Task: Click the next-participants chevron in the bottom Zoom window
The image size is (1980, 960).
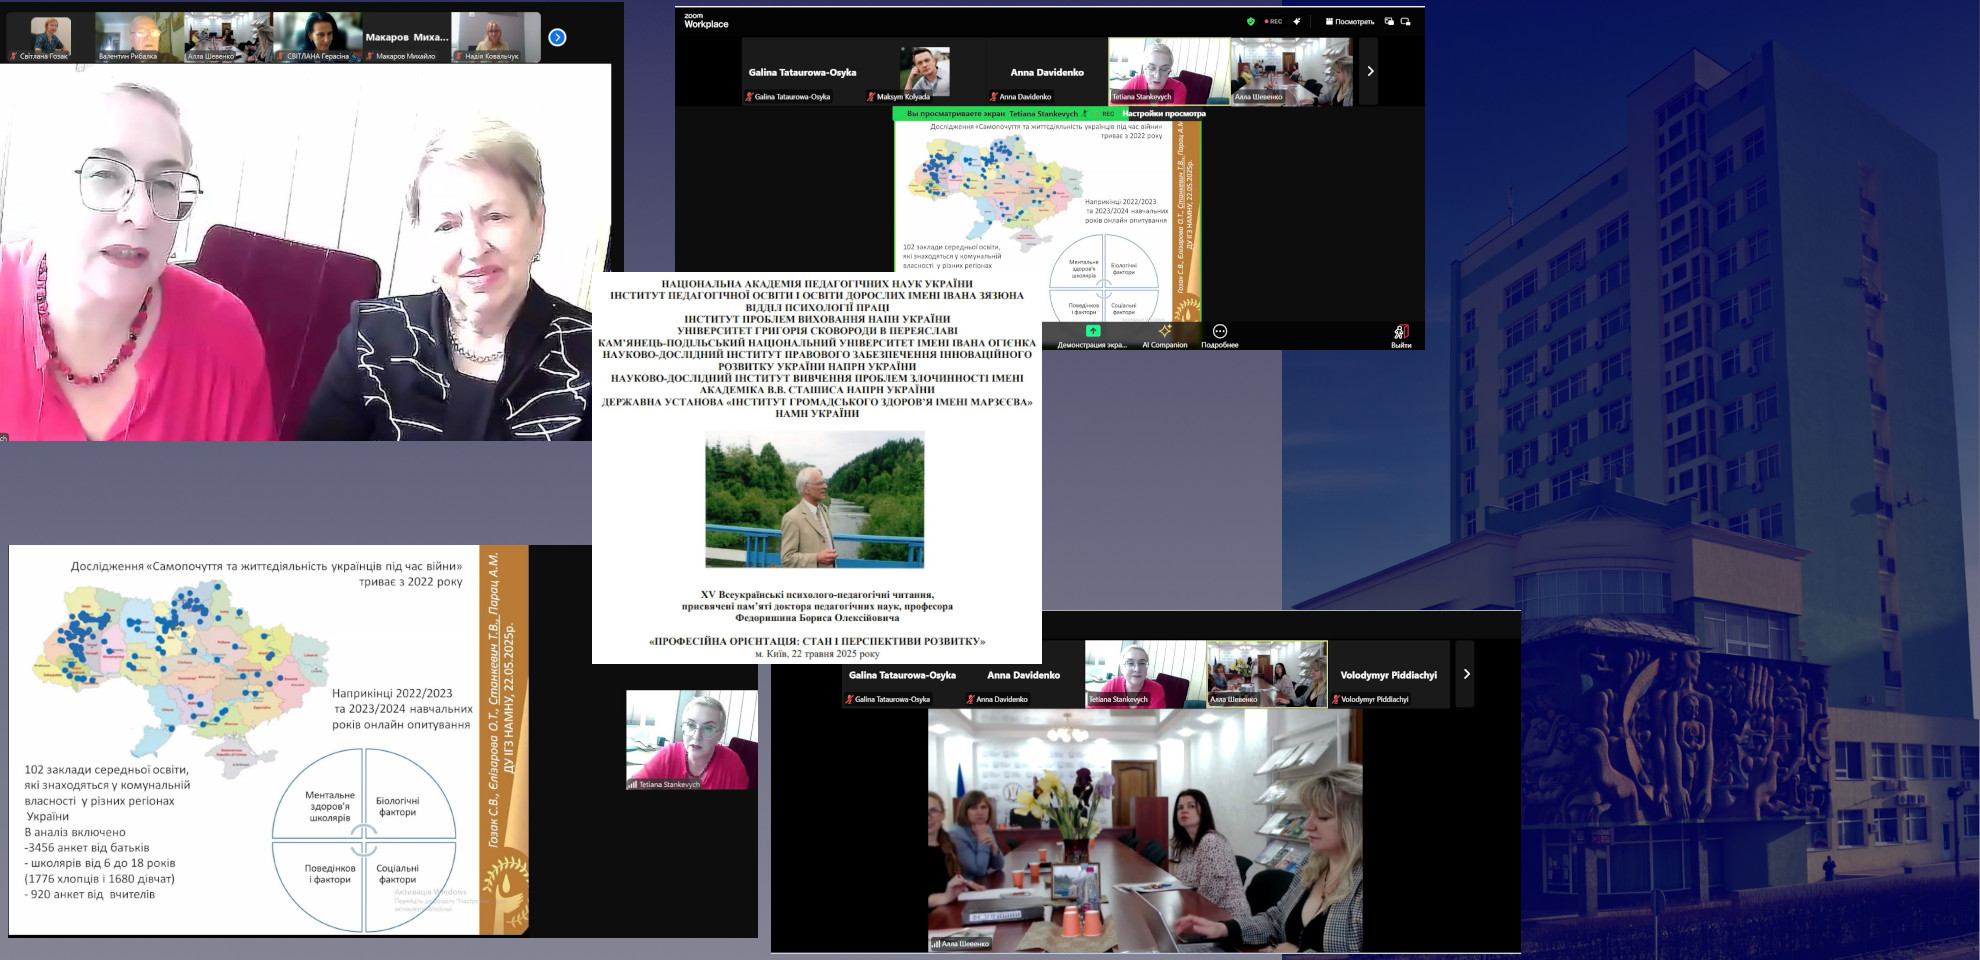Action: point(1466,674)
